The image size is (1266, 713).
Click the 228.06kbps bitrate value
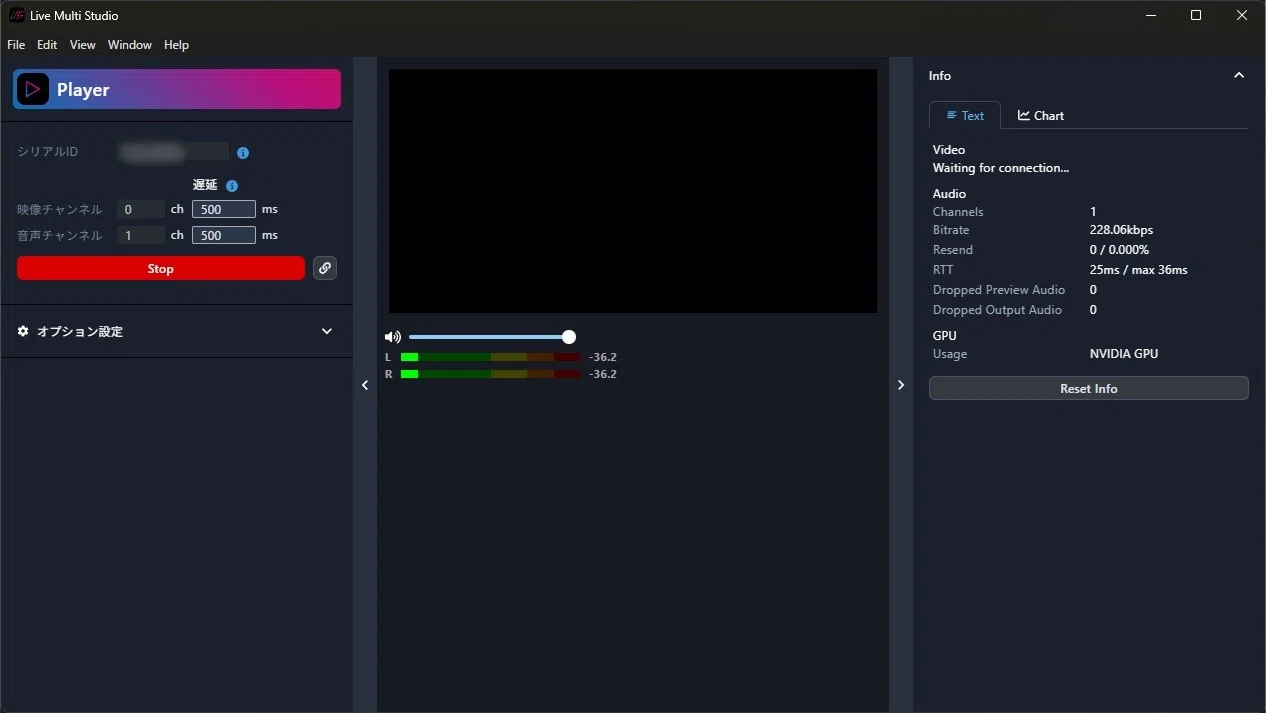click(x=1121, y=230)
